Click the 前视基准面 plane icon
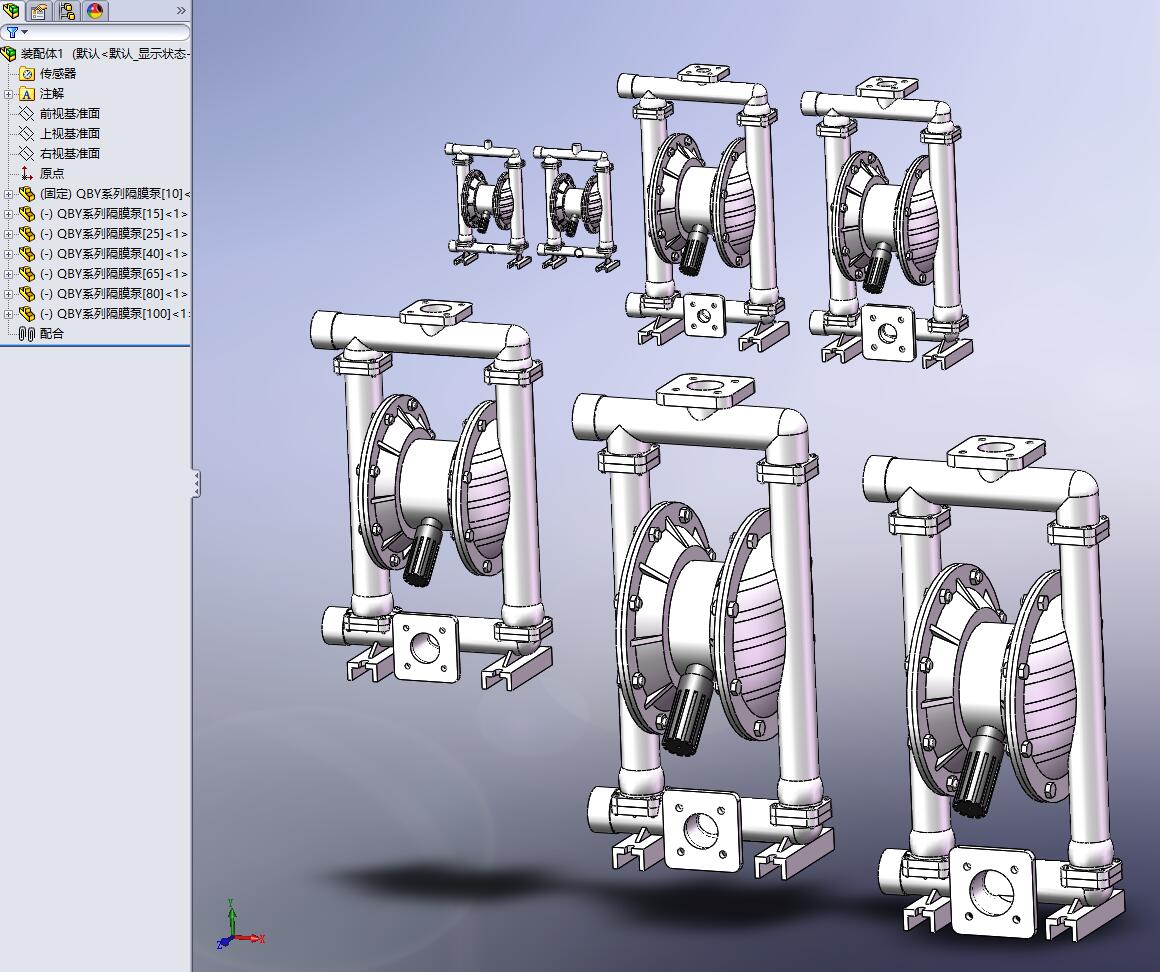 tap(27, 114)
